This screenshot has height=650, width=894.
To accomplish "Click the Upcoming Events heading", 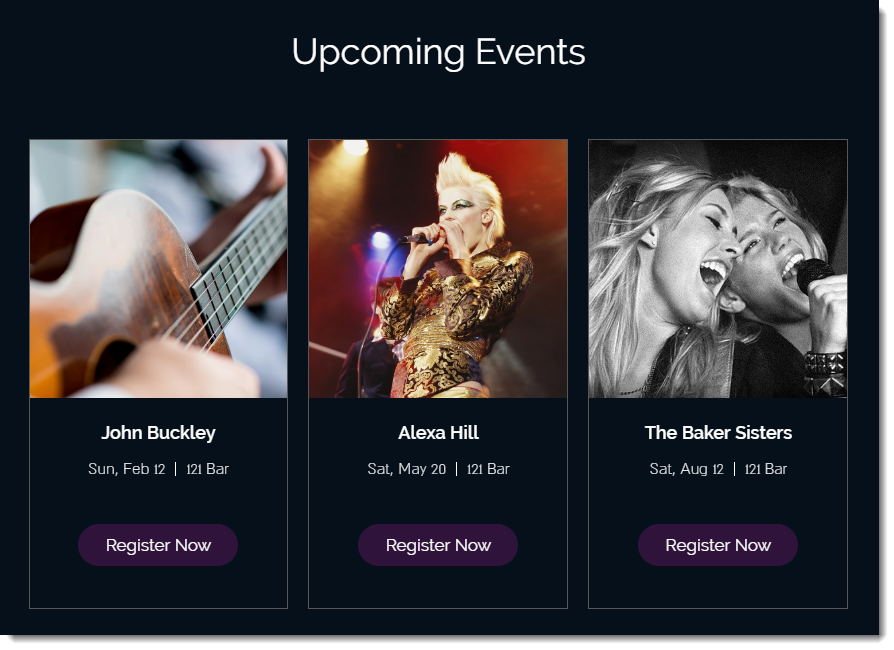I will click(438, 52).
